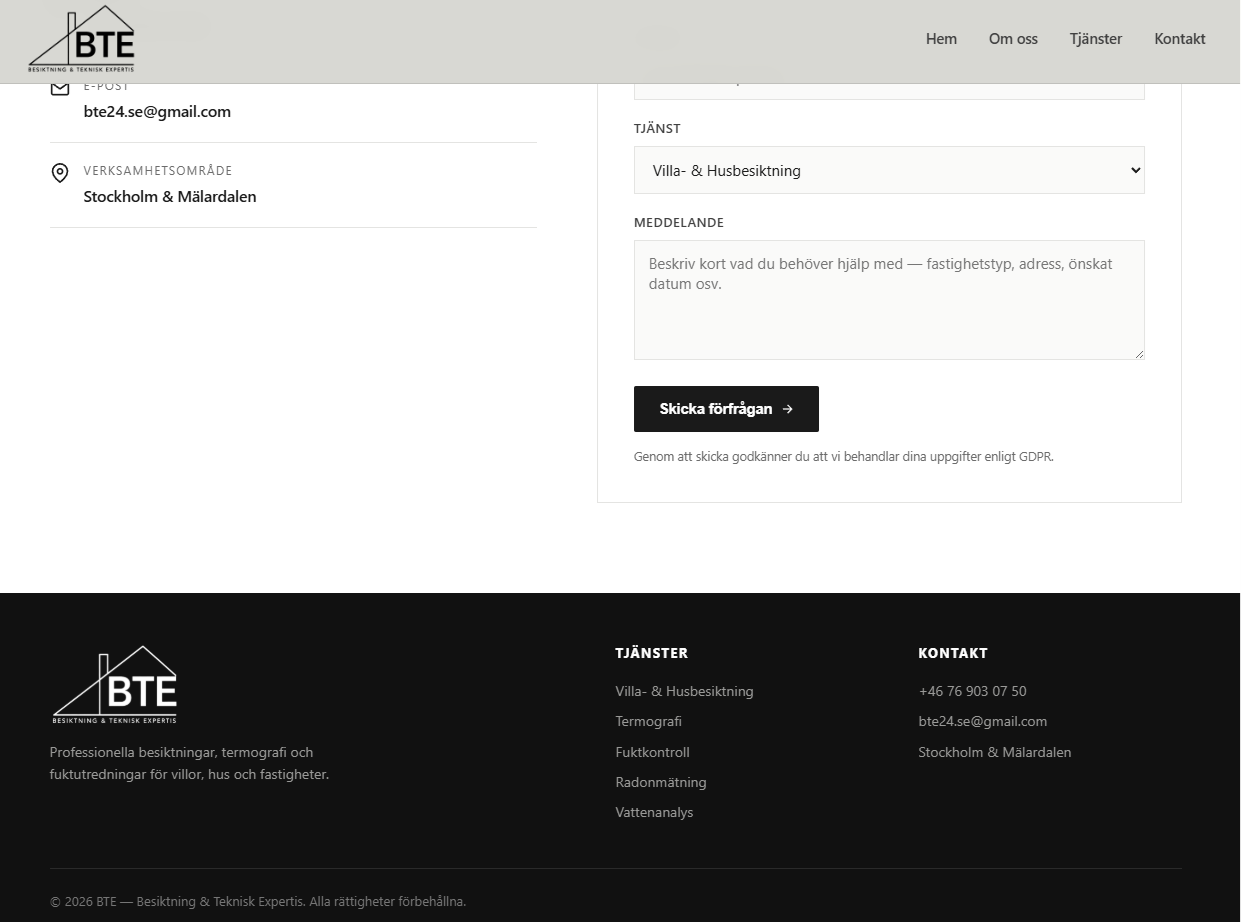
Task: Click the white BTE logo in the footer
Action: click(115, 685)
